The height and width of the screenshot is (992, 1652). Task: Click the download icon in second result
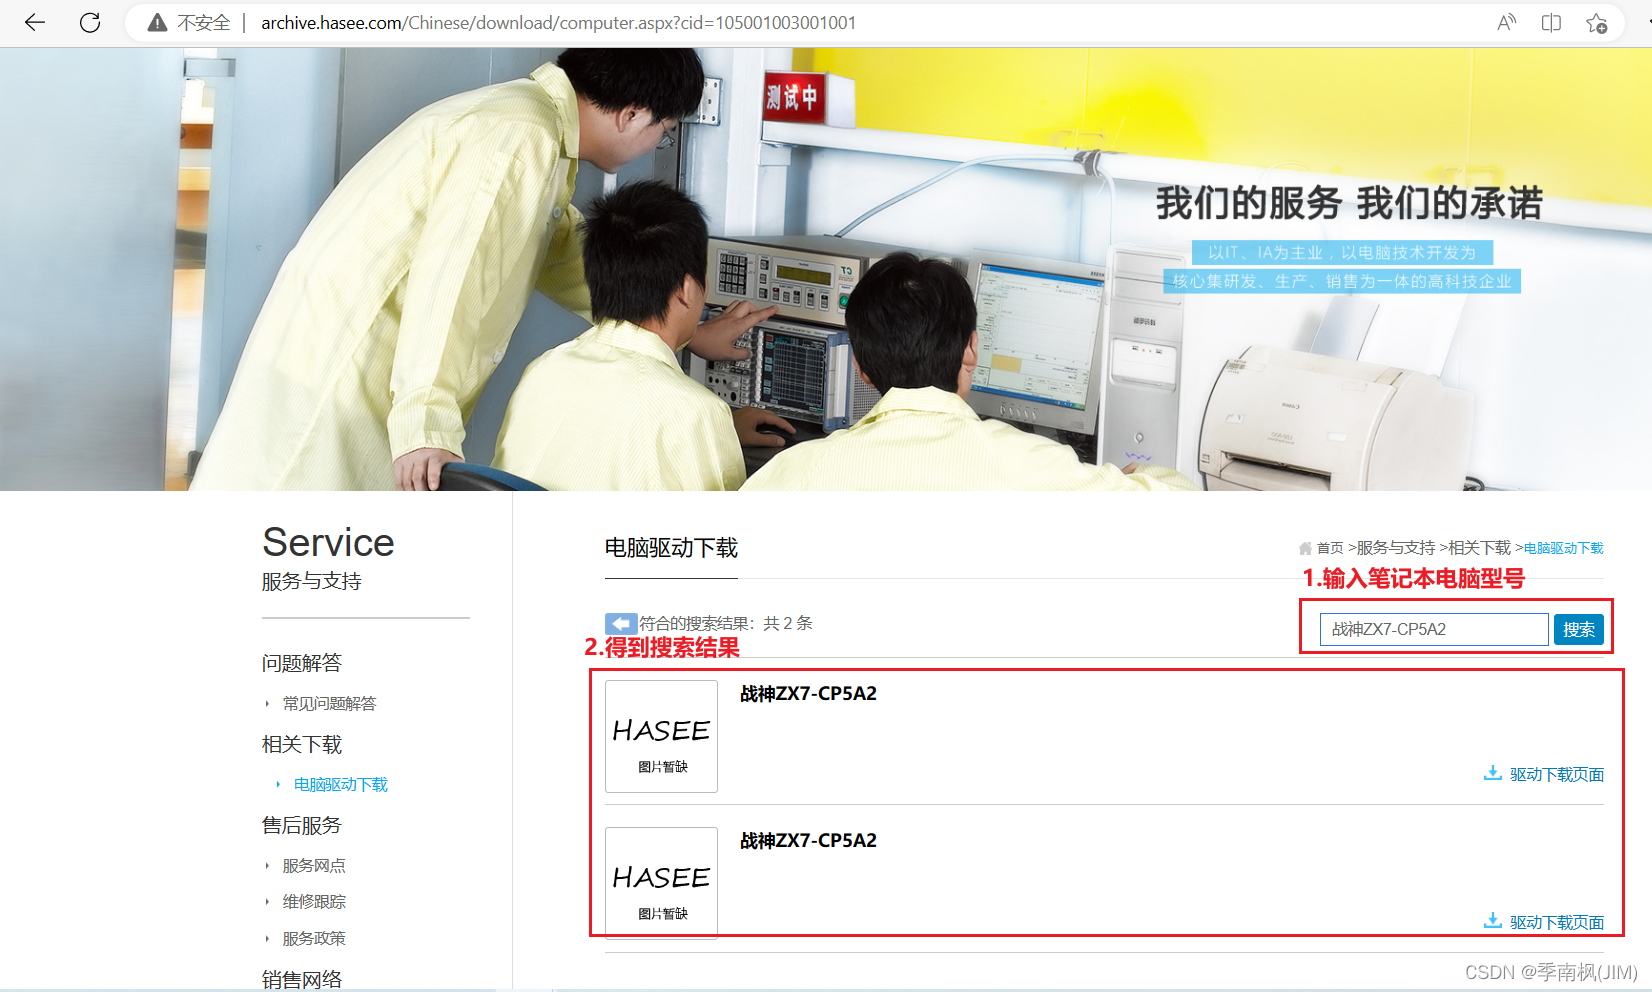click(1492, 920)
